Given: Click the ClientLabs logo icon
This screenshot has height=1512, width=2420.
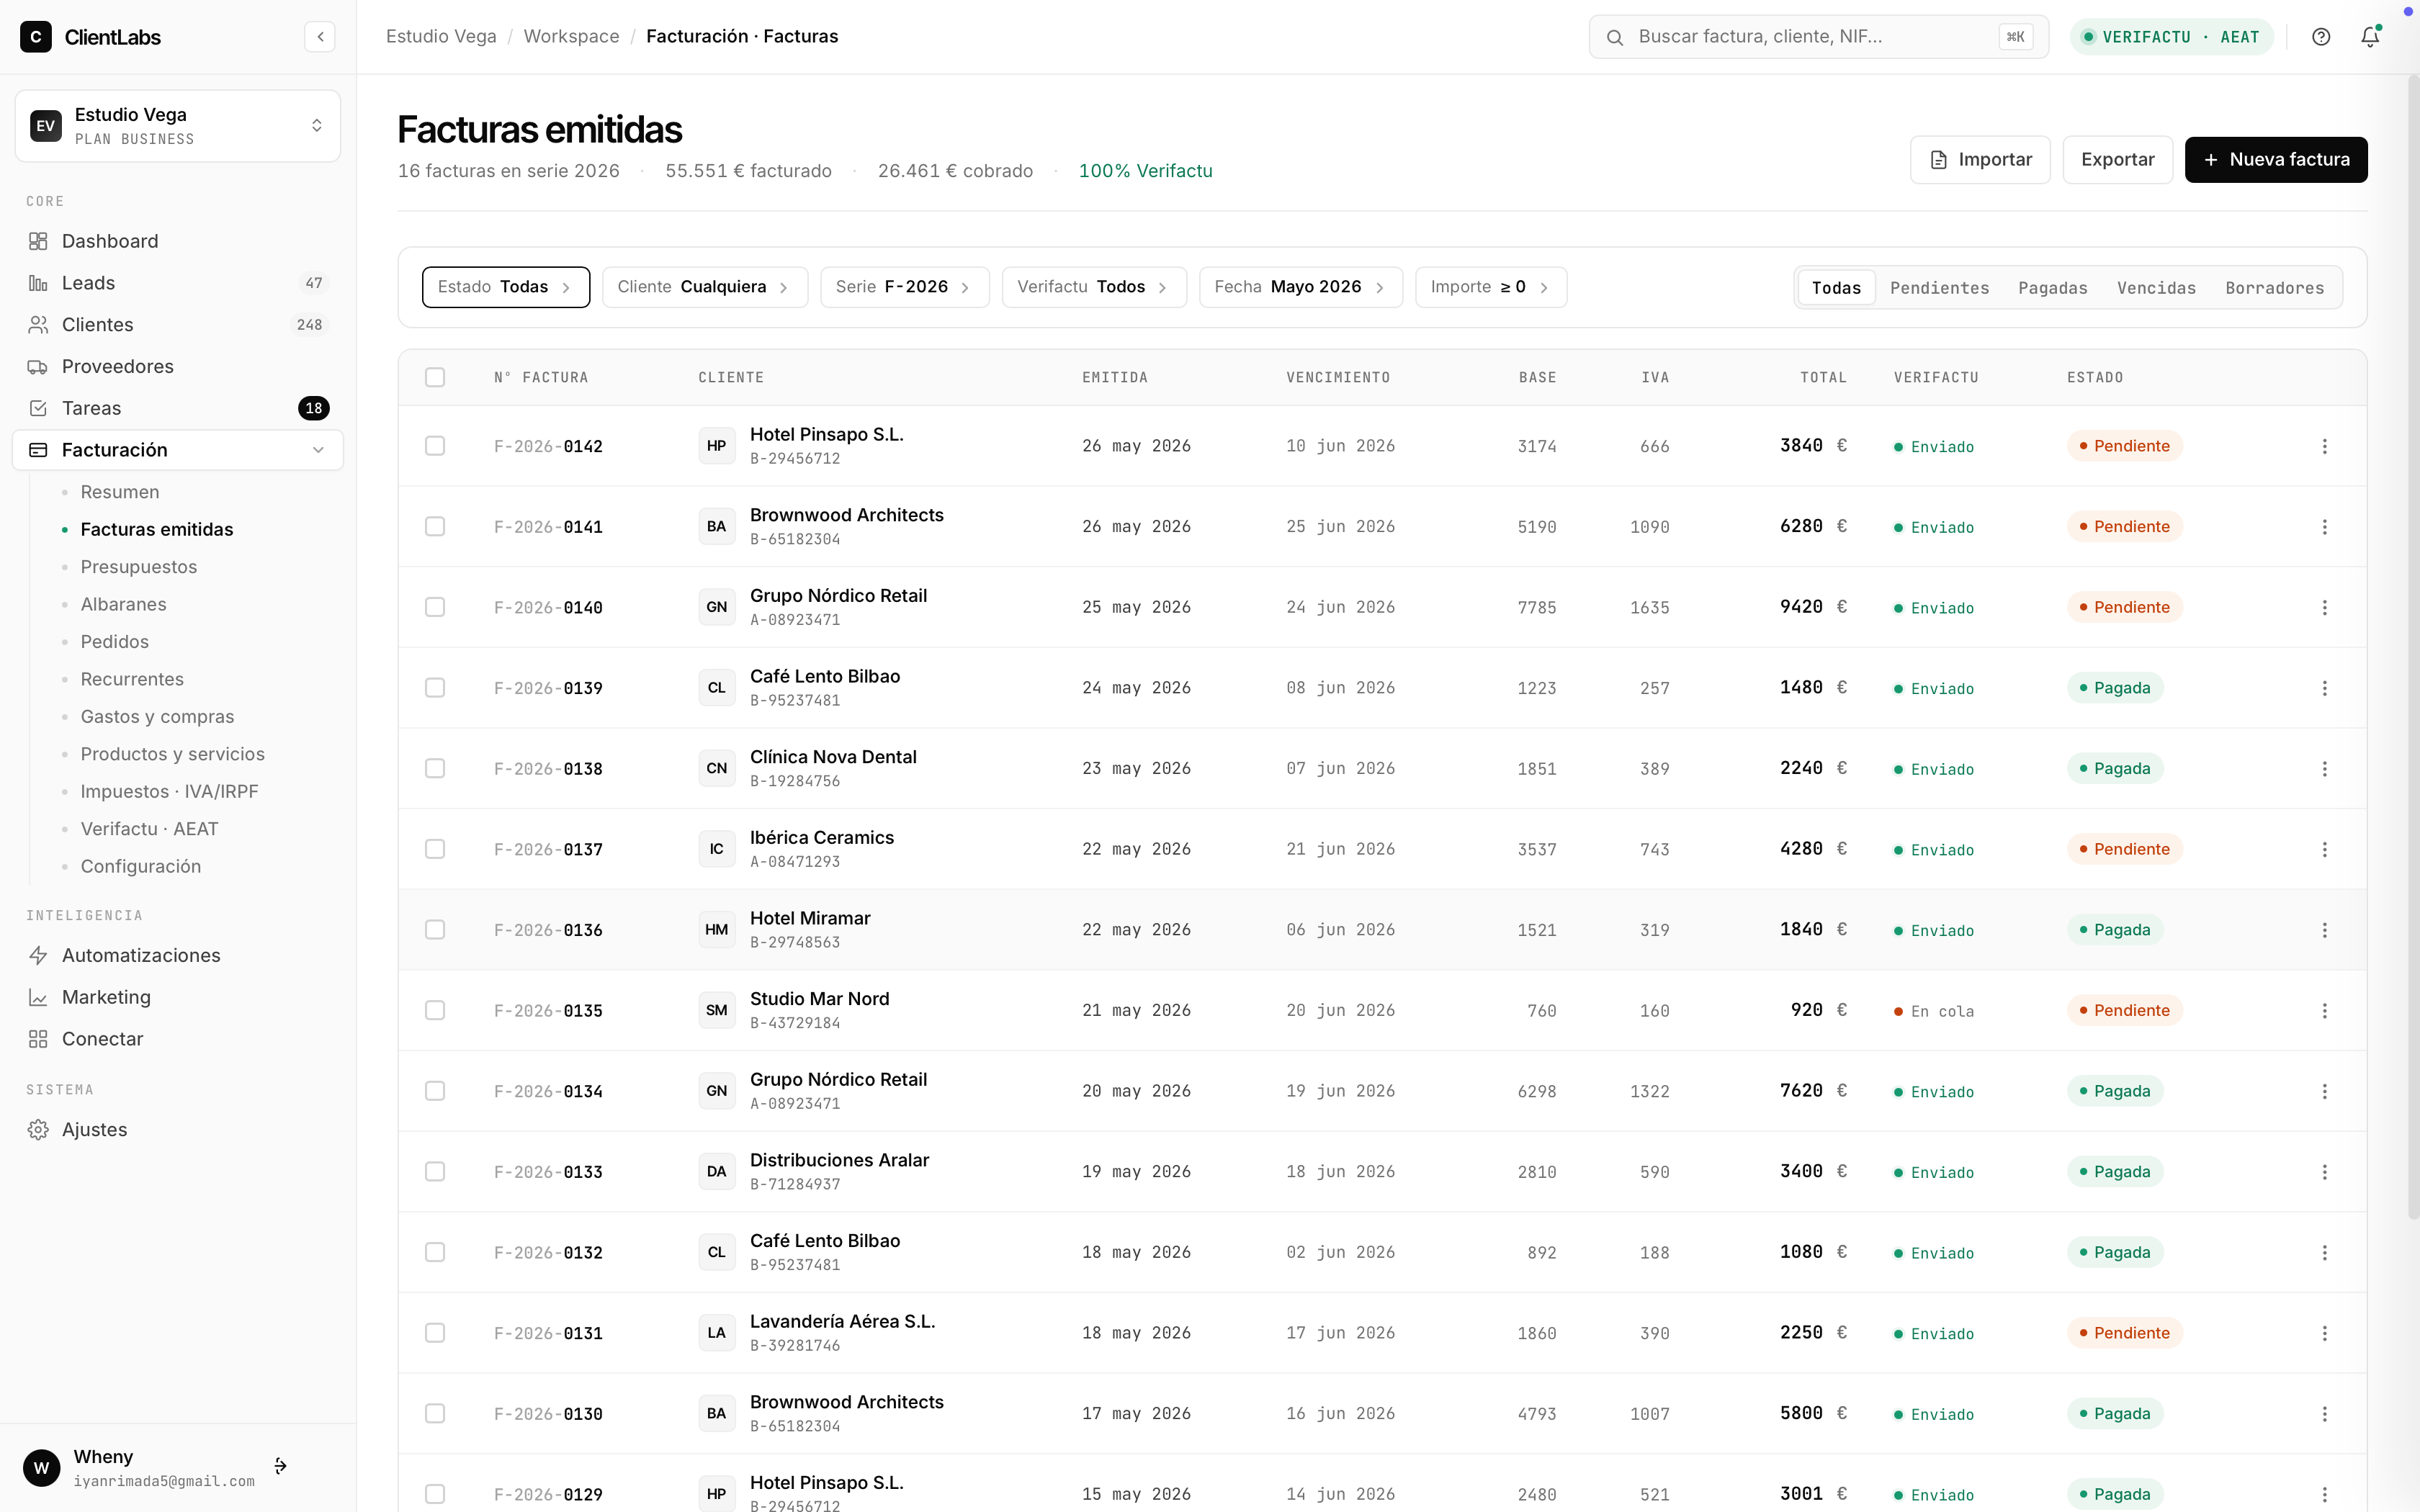Looking at the screenshot, I should click(x=36, y=37).
